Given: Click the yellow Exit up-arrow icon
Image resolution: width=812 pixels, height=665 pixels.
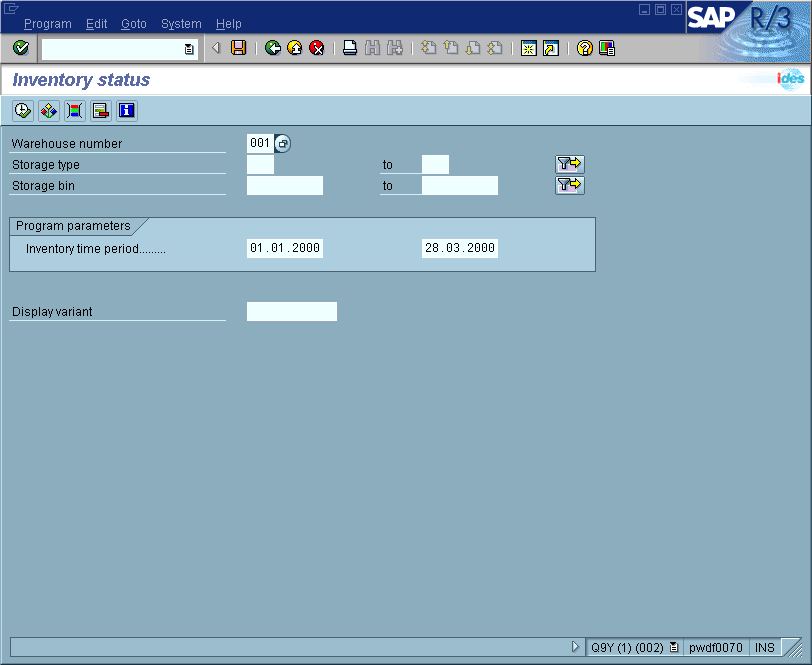Looking at the screenshot, I should pos(295,48).
